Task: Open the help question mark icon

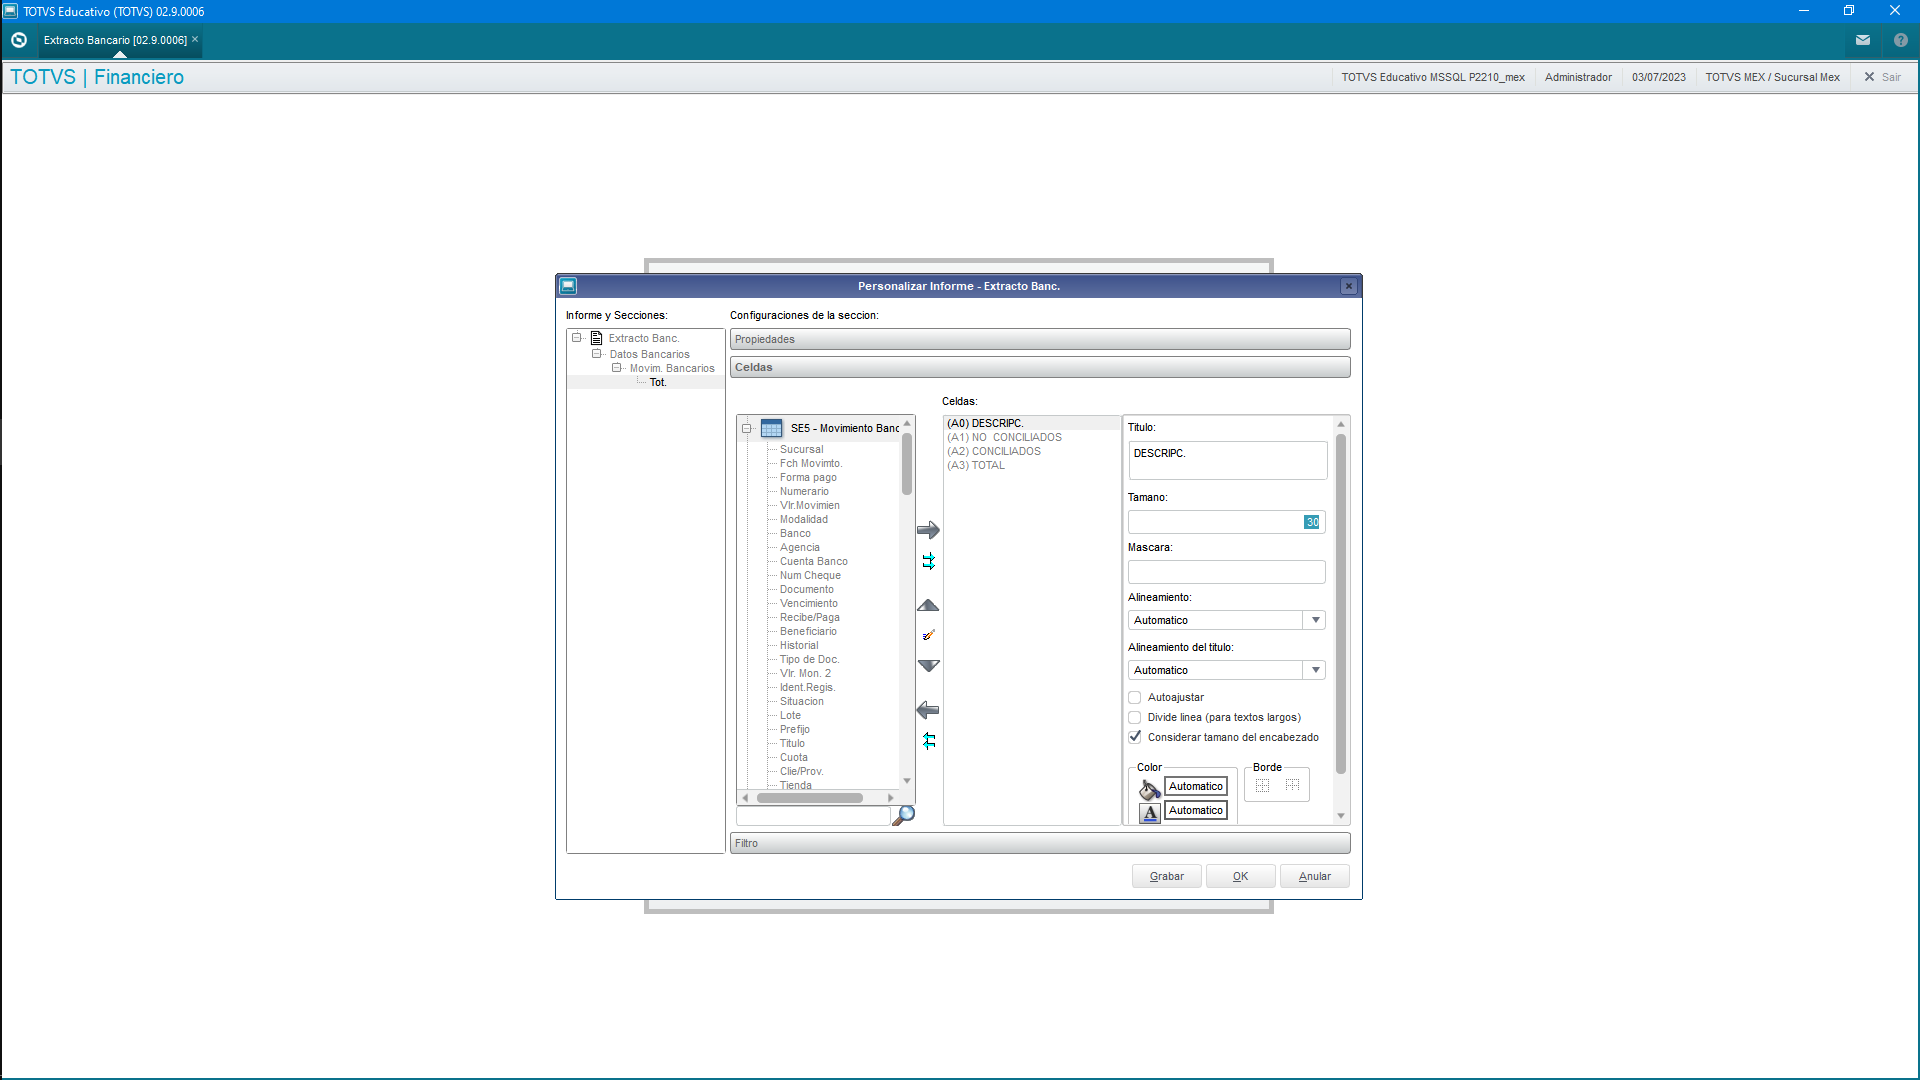Action: (1900, 40)
